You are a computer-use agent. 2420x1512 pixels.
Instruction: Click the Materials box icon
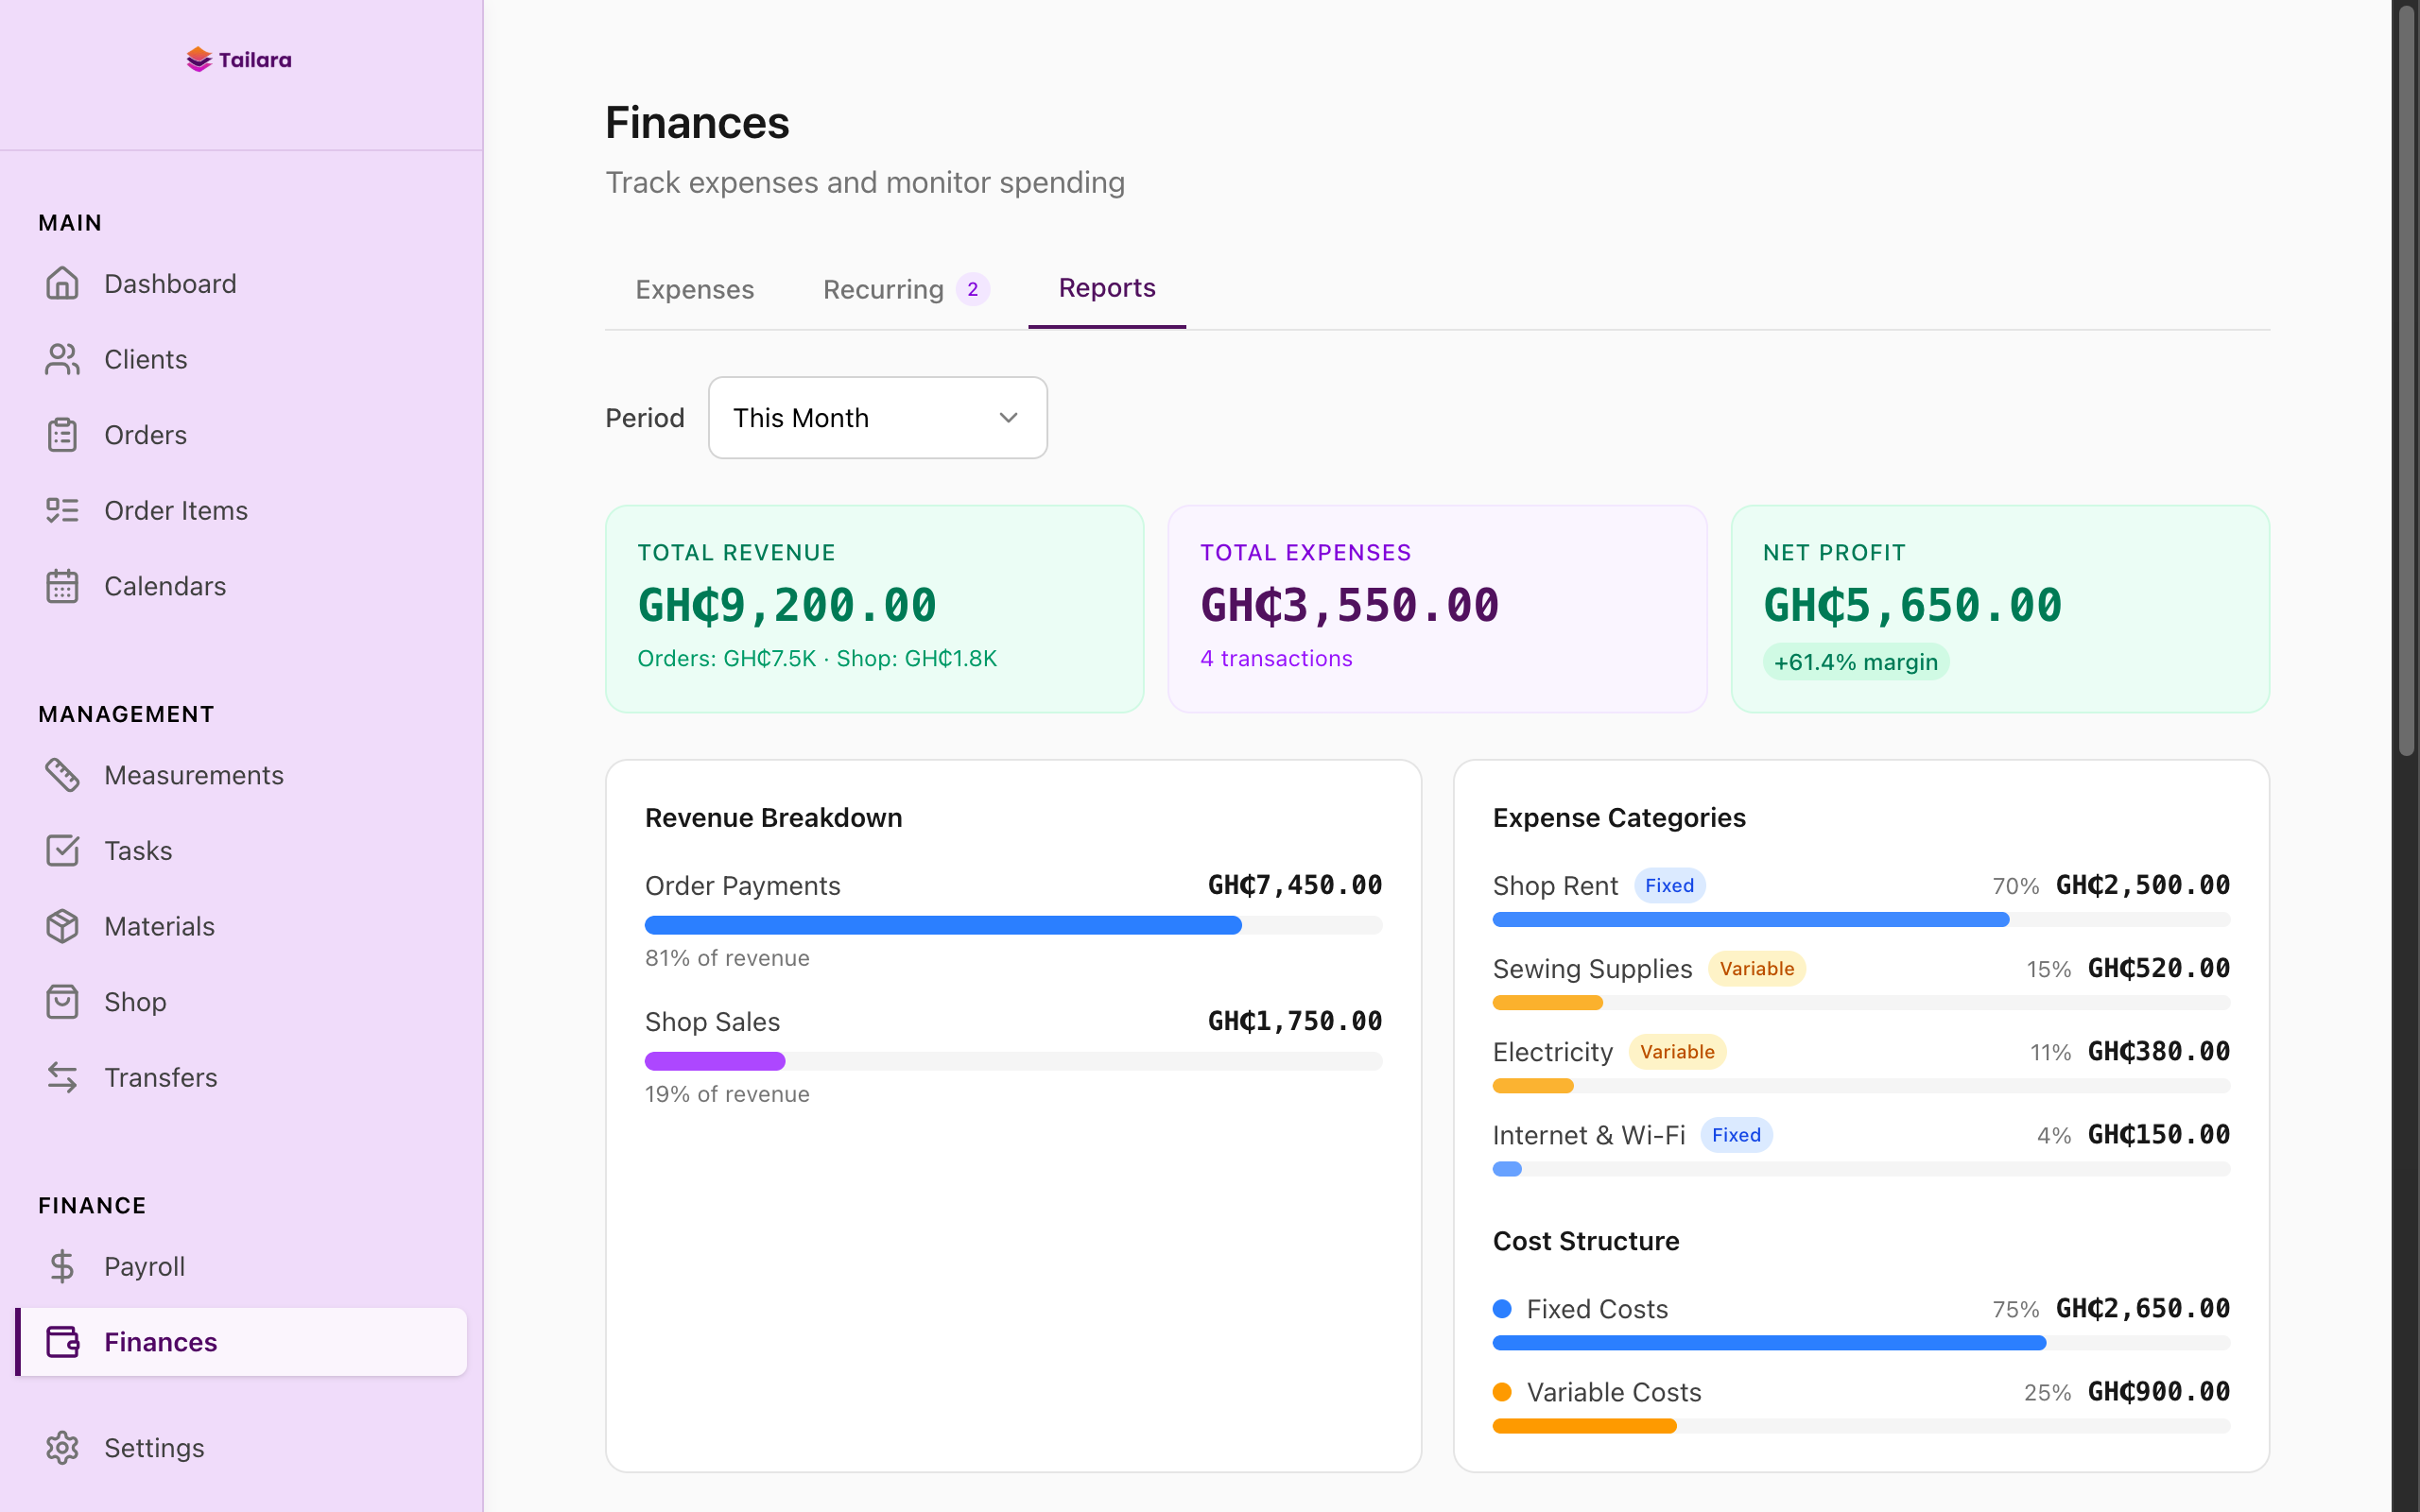coord(63,926)
